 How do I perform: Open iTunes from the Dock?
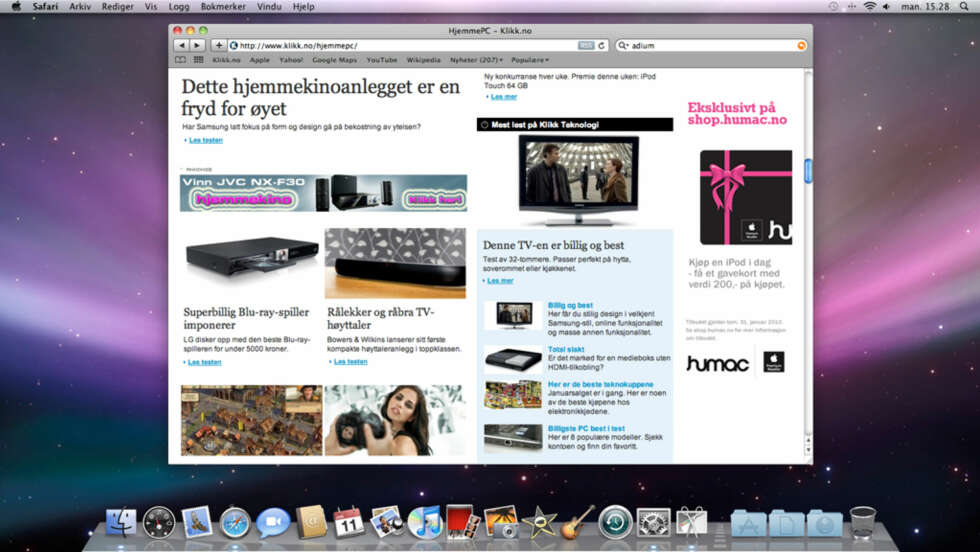coord(425,523)
